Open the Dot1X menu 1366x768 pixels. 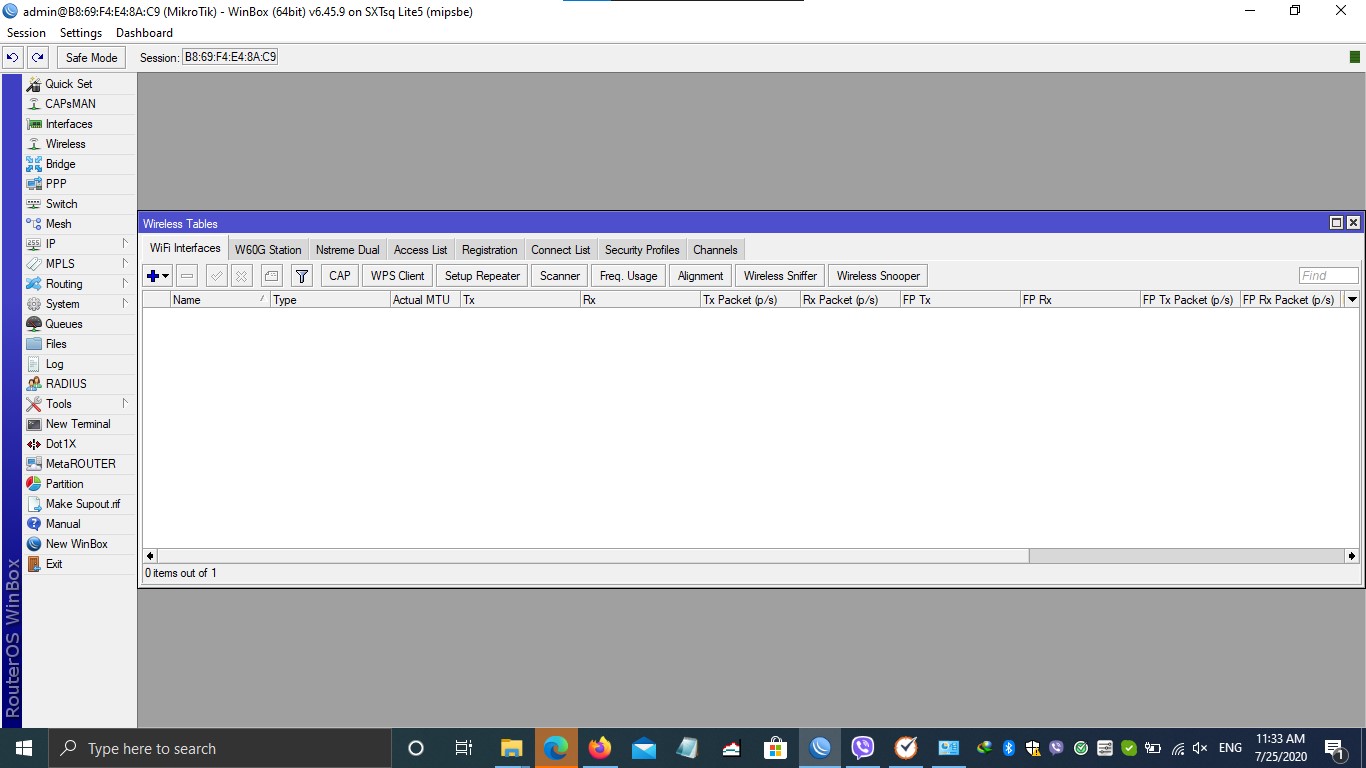pyautogui.click(x=80, y=444)
